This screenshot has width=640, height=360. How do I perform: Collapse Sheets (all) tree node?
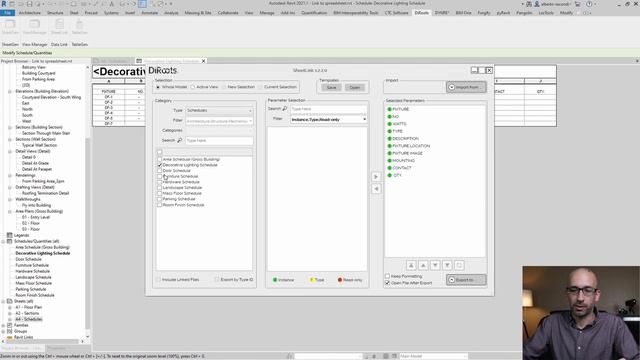pos(4,301)
